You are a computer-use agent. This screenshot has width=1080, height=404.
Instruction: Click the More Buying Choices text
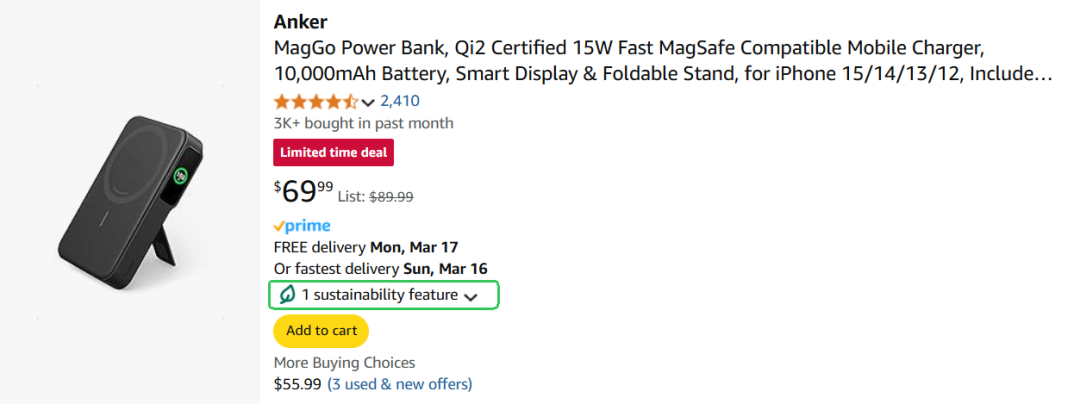pyautogui.click(x=344, y=363)
